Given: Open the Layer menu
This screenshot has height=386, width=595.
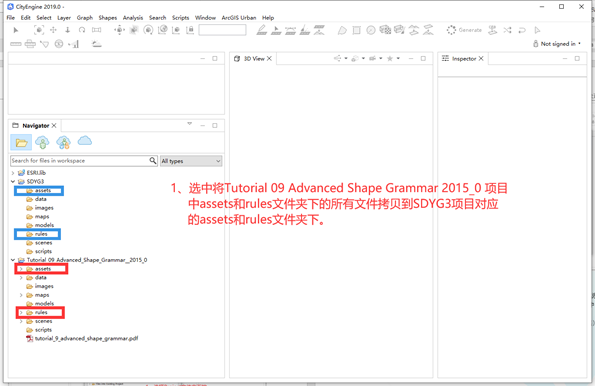Looking at the screenshot, I should coord(64,18).
